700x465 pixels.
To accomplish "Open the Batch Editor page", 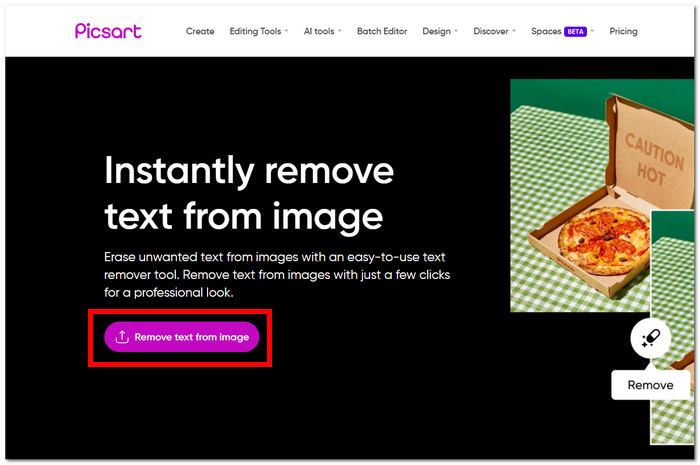I will (382, 32).
